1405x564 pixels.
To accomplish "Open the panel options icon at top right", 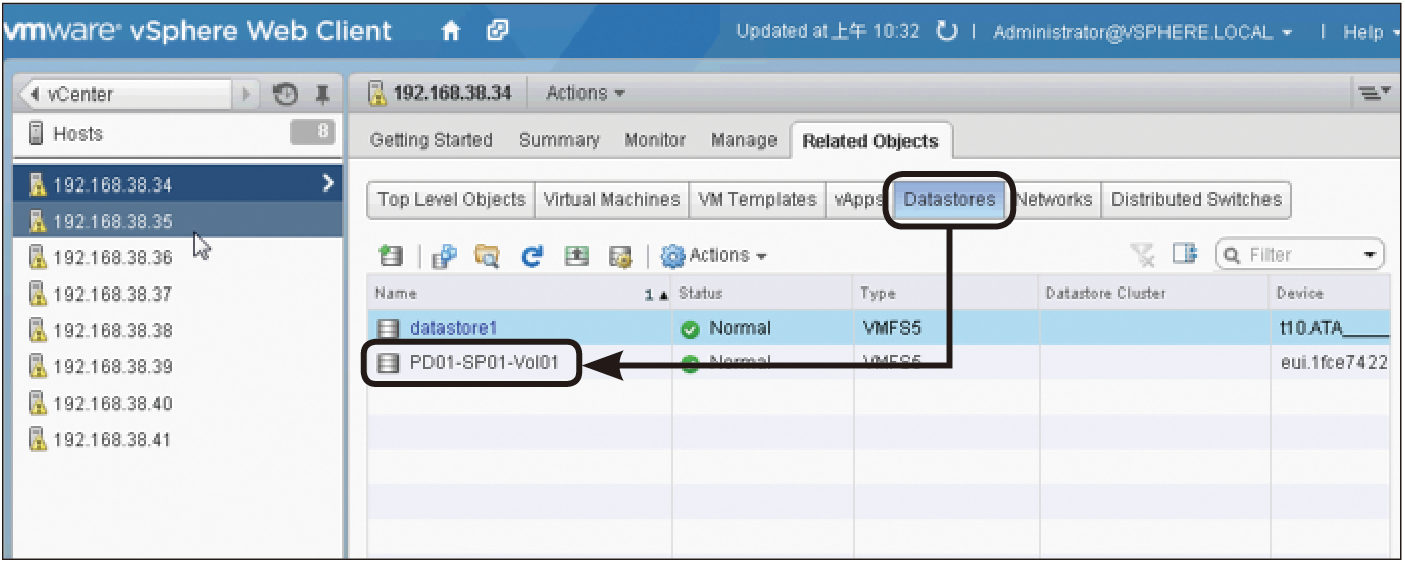I will point(1373,93).
